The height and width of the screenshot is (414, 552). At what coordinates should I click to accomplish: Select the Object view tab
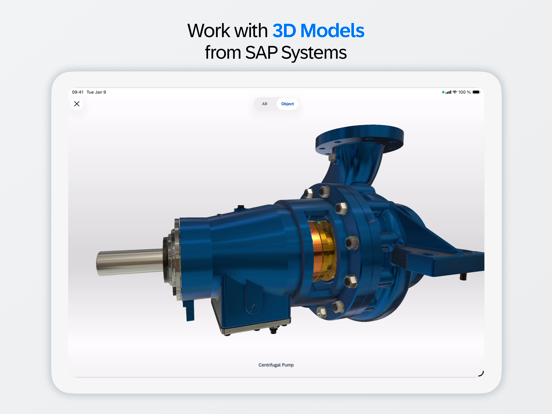pos(287,104)
